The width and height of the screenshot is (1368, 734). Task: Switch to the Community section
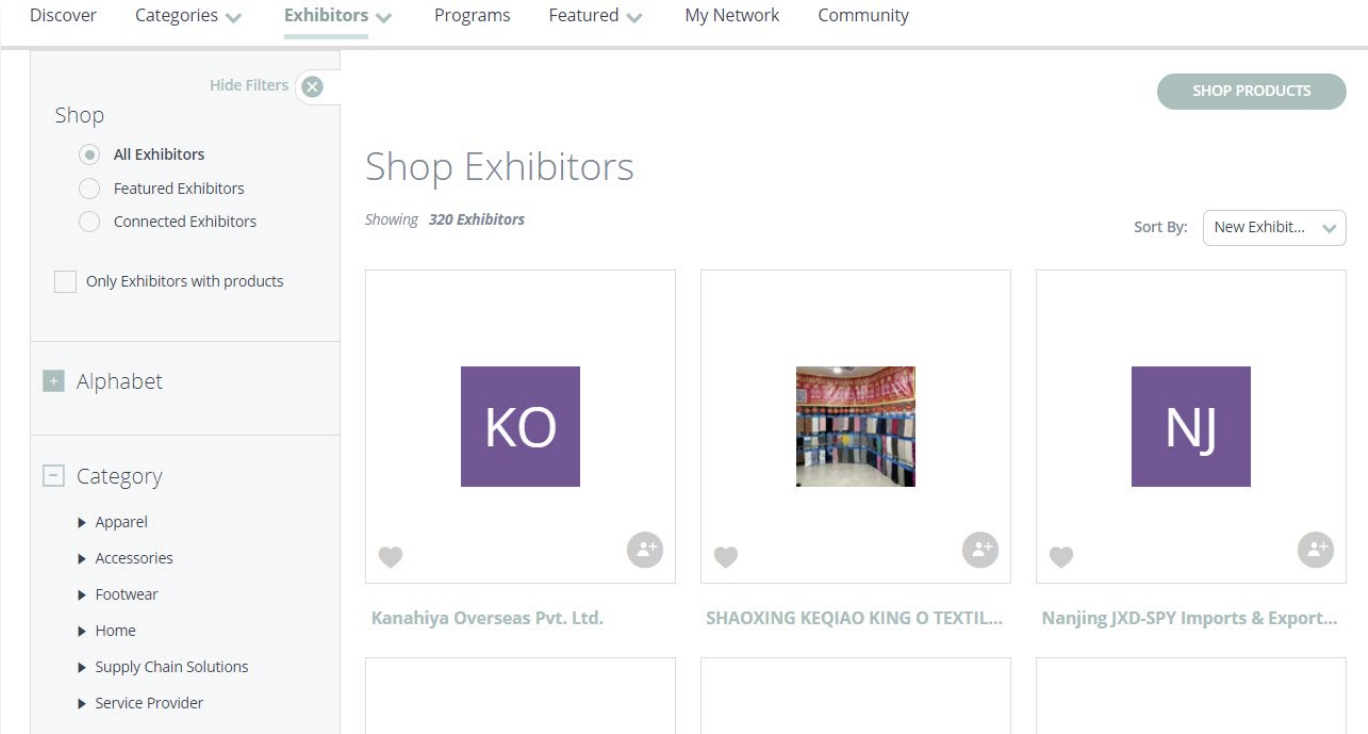(x=863, y=15)
